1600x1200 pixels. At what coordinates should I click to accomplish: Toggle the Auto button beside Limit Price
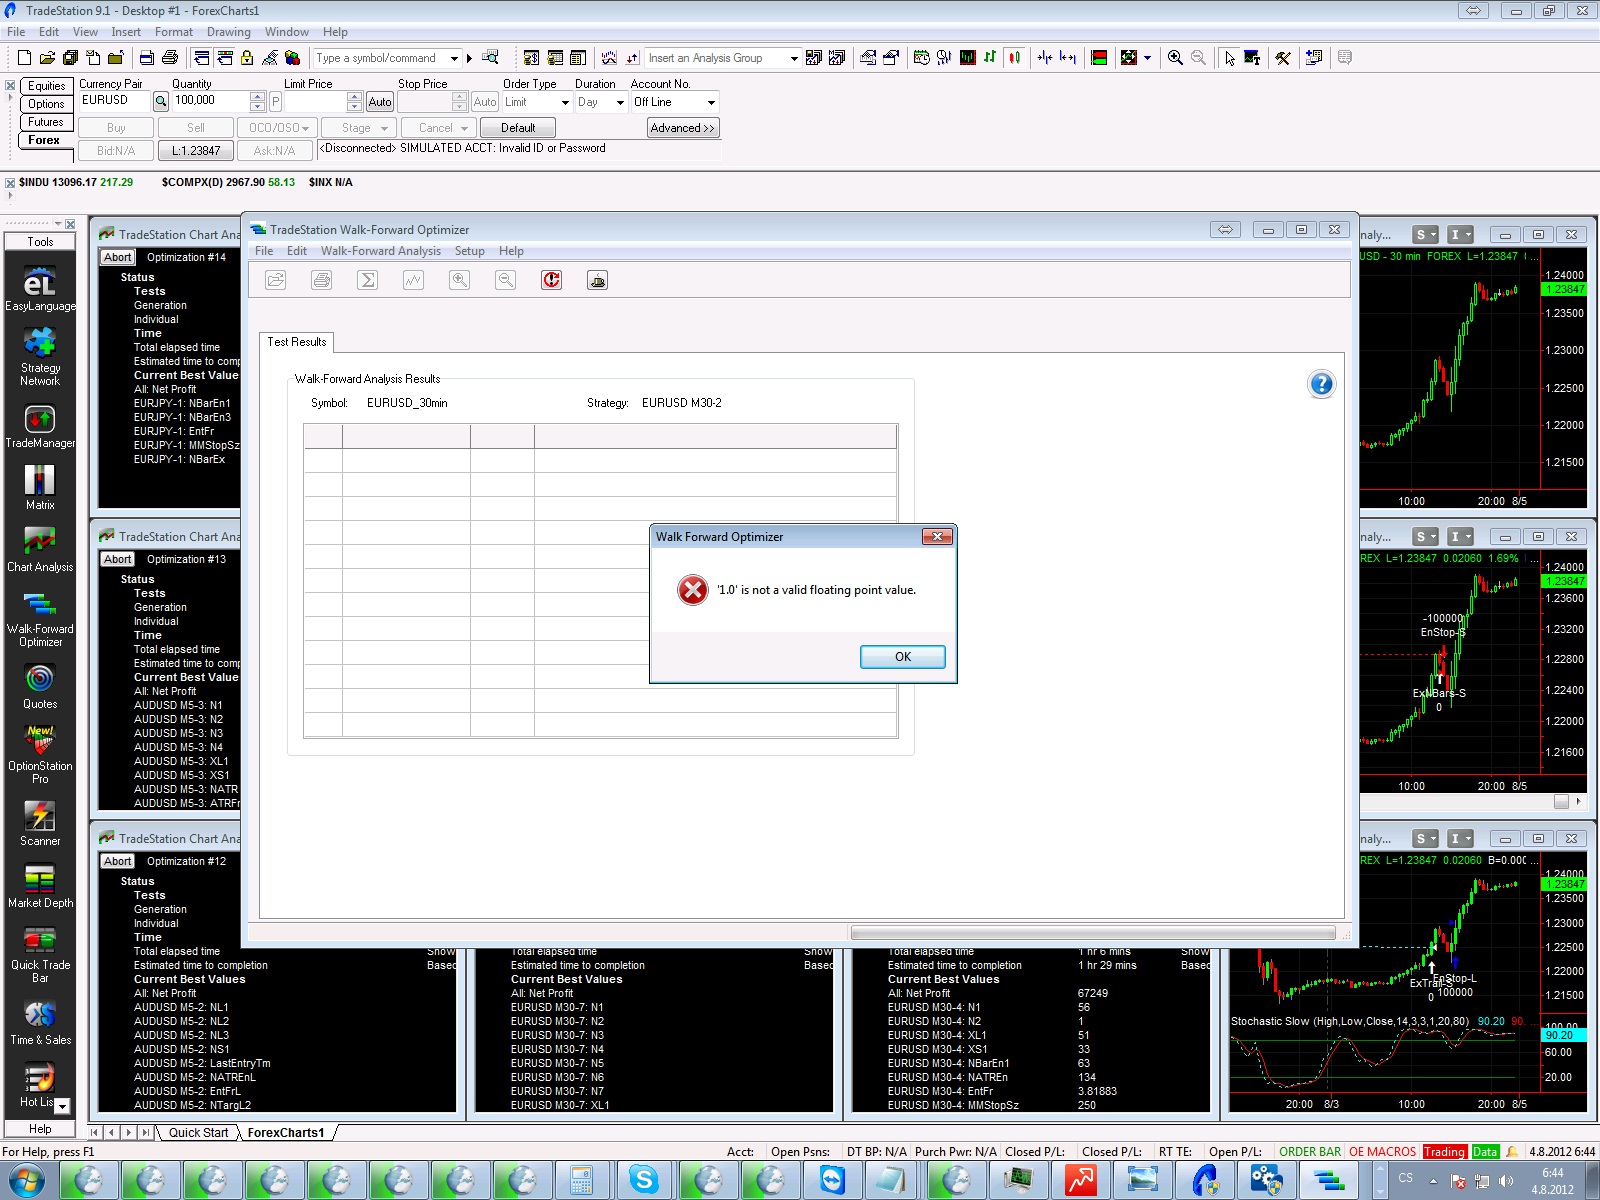tap(380, 102)
